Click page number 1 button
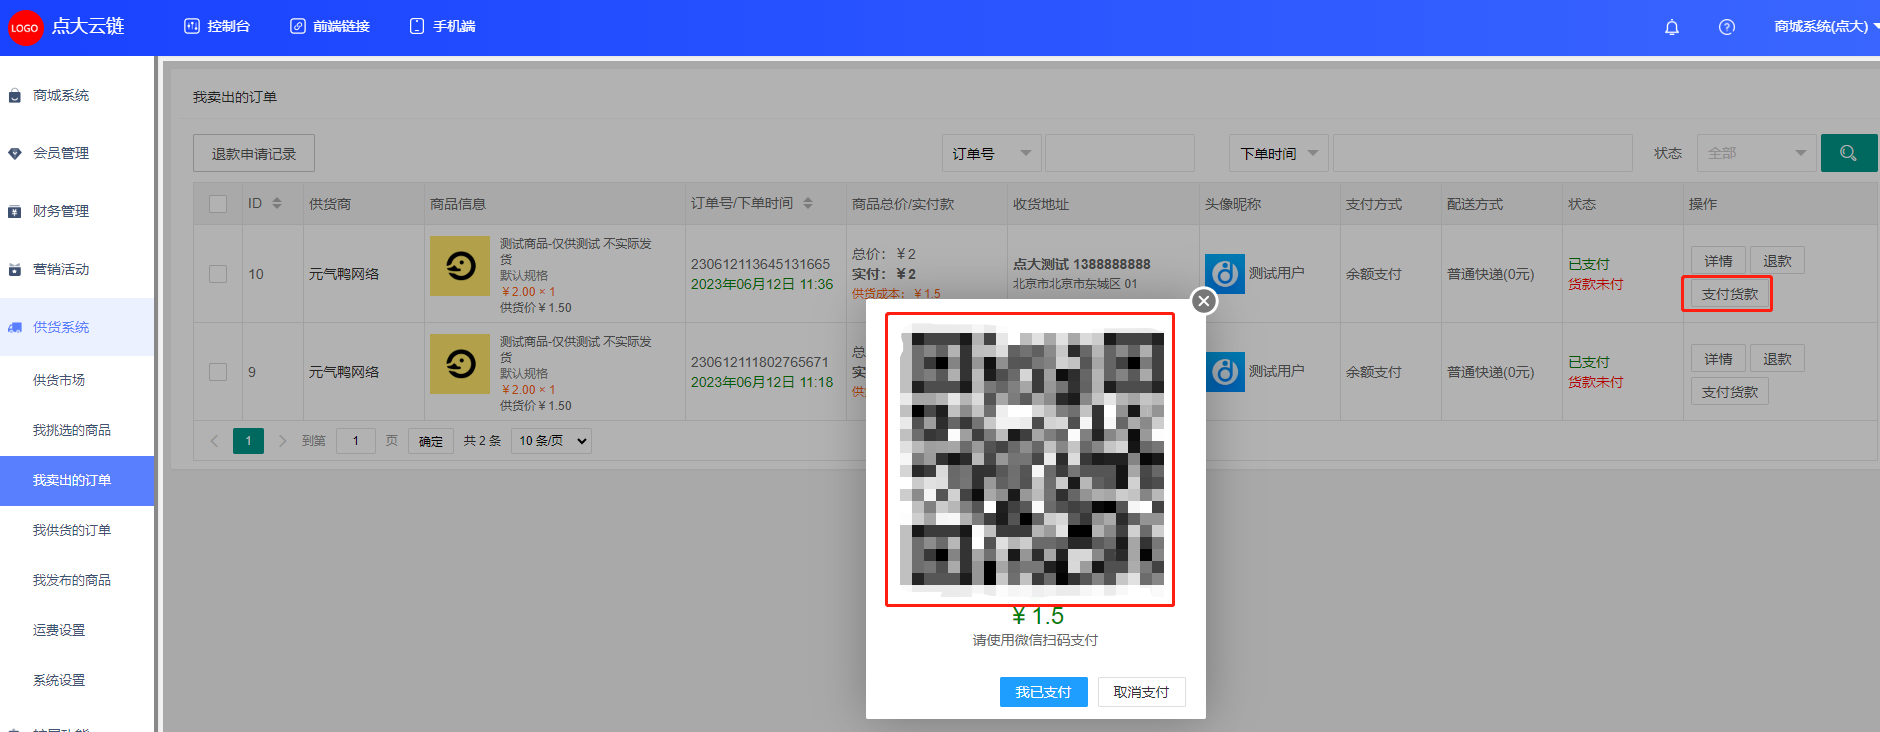 (x=248, y=441)
